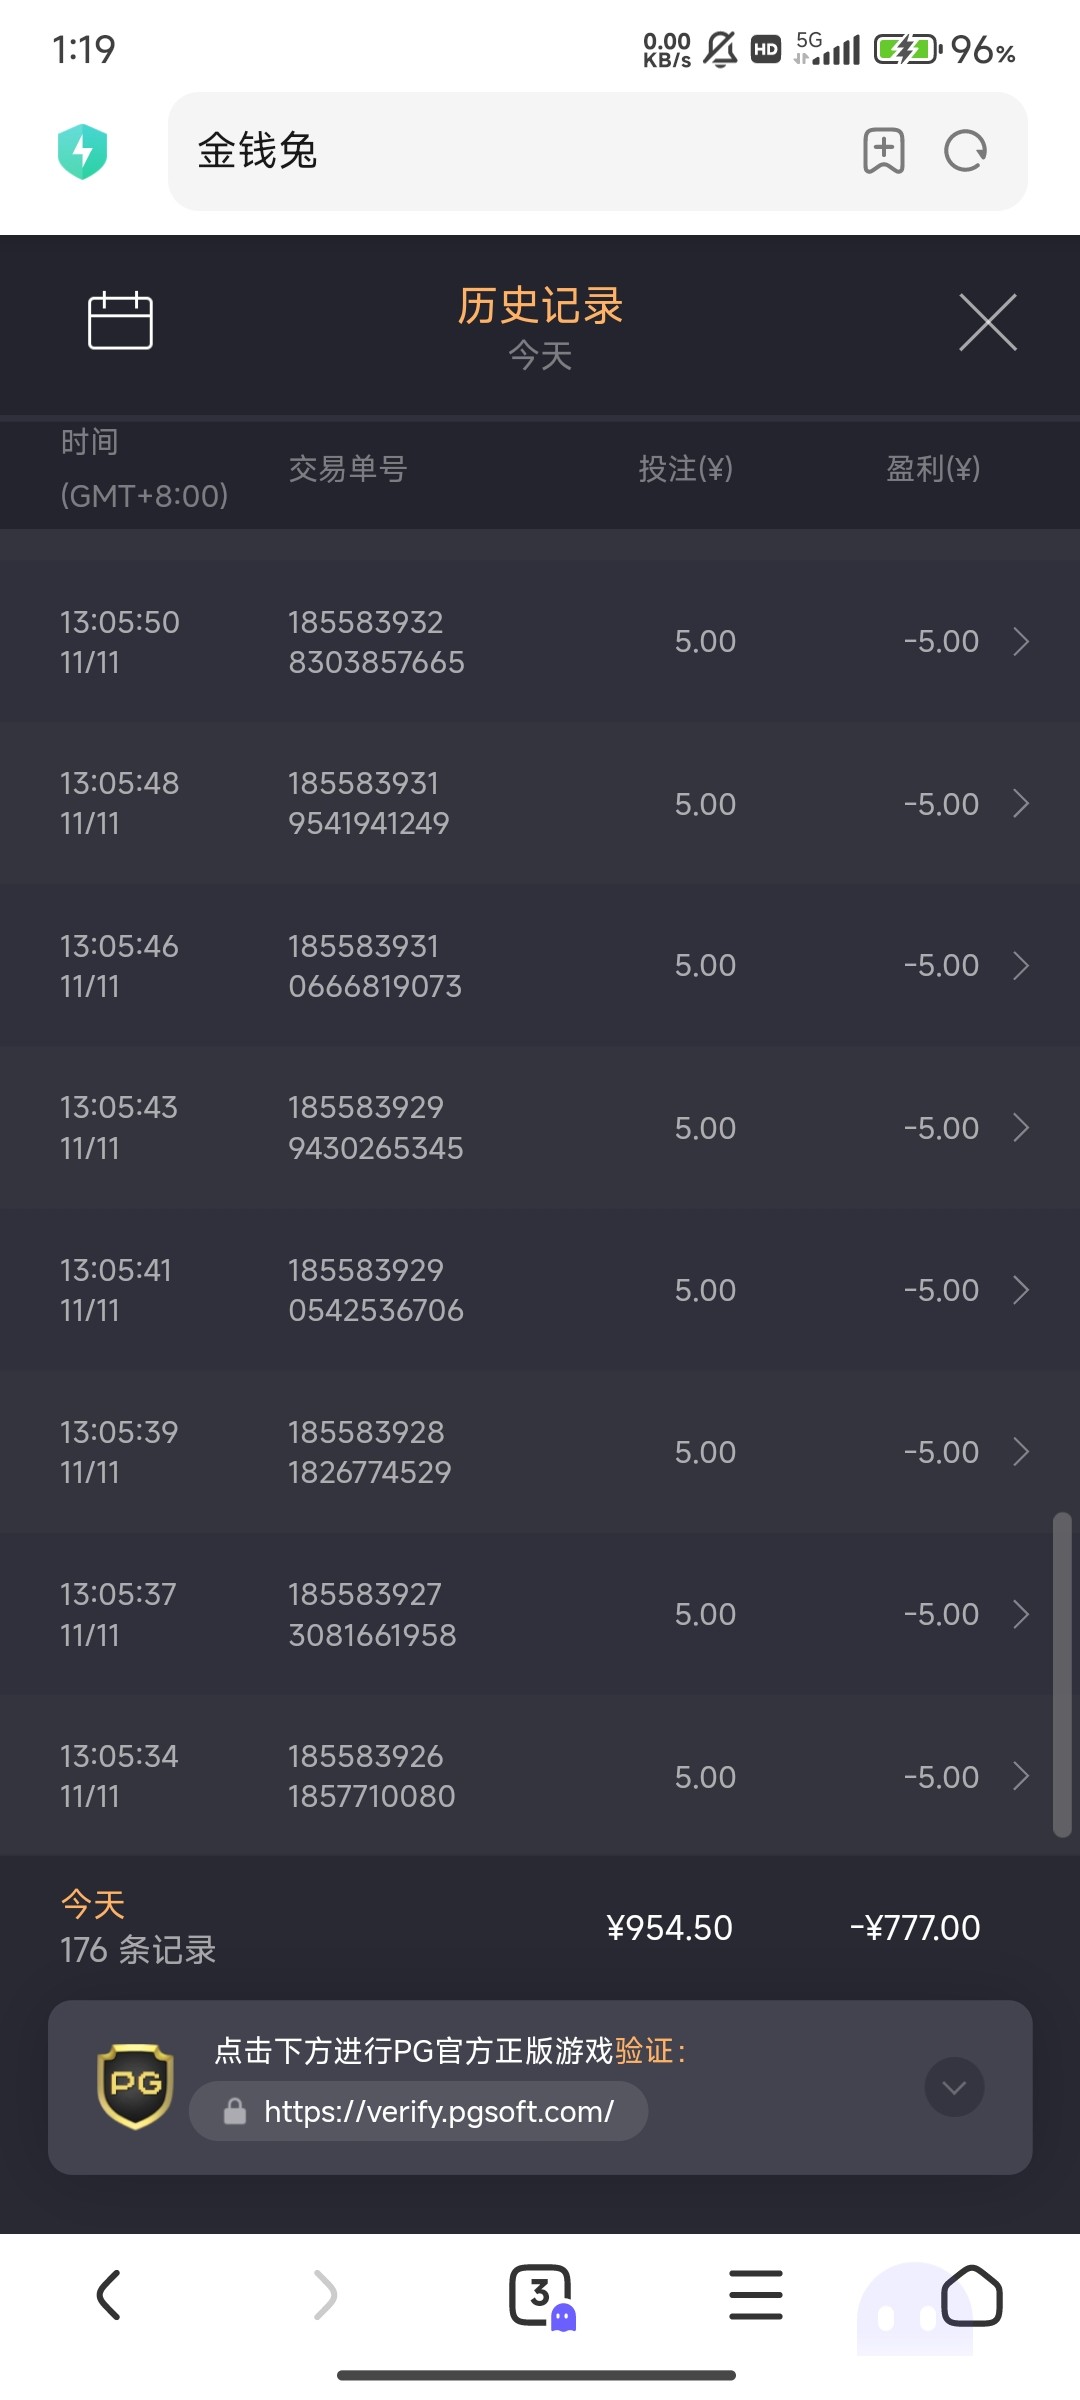
Task: Tap the PG shield logo badge
Action: [x=135, y=2086]
